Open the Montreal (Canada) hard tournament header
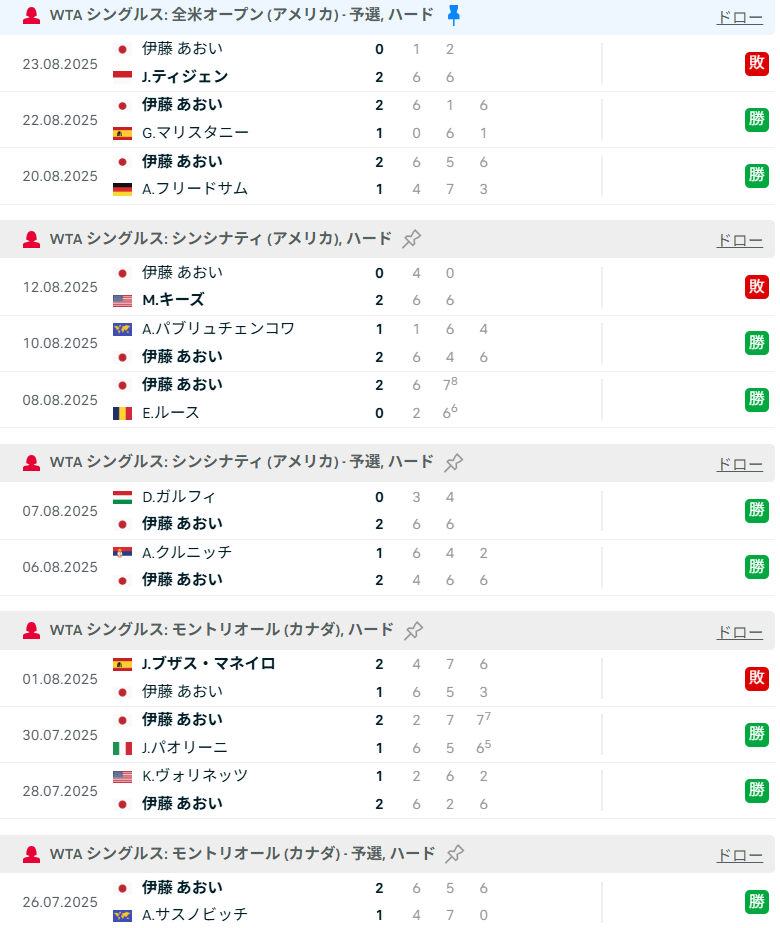Screen dimensions: 780x928 [221, 630]
